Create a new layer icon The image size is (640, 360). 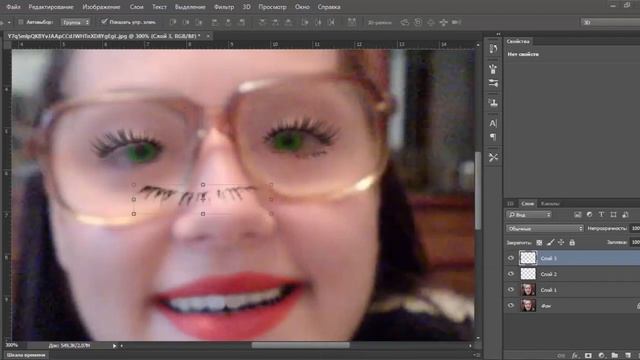click(x=627, y=356)
